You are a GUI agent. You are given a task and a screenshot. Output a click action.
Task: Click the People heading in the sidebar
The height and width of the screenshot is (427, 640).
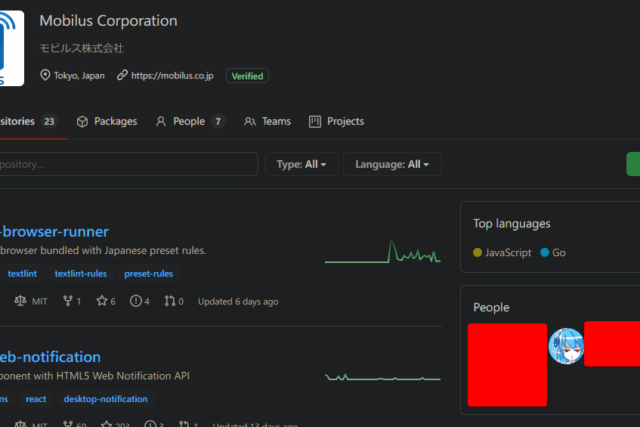(491, 307)
